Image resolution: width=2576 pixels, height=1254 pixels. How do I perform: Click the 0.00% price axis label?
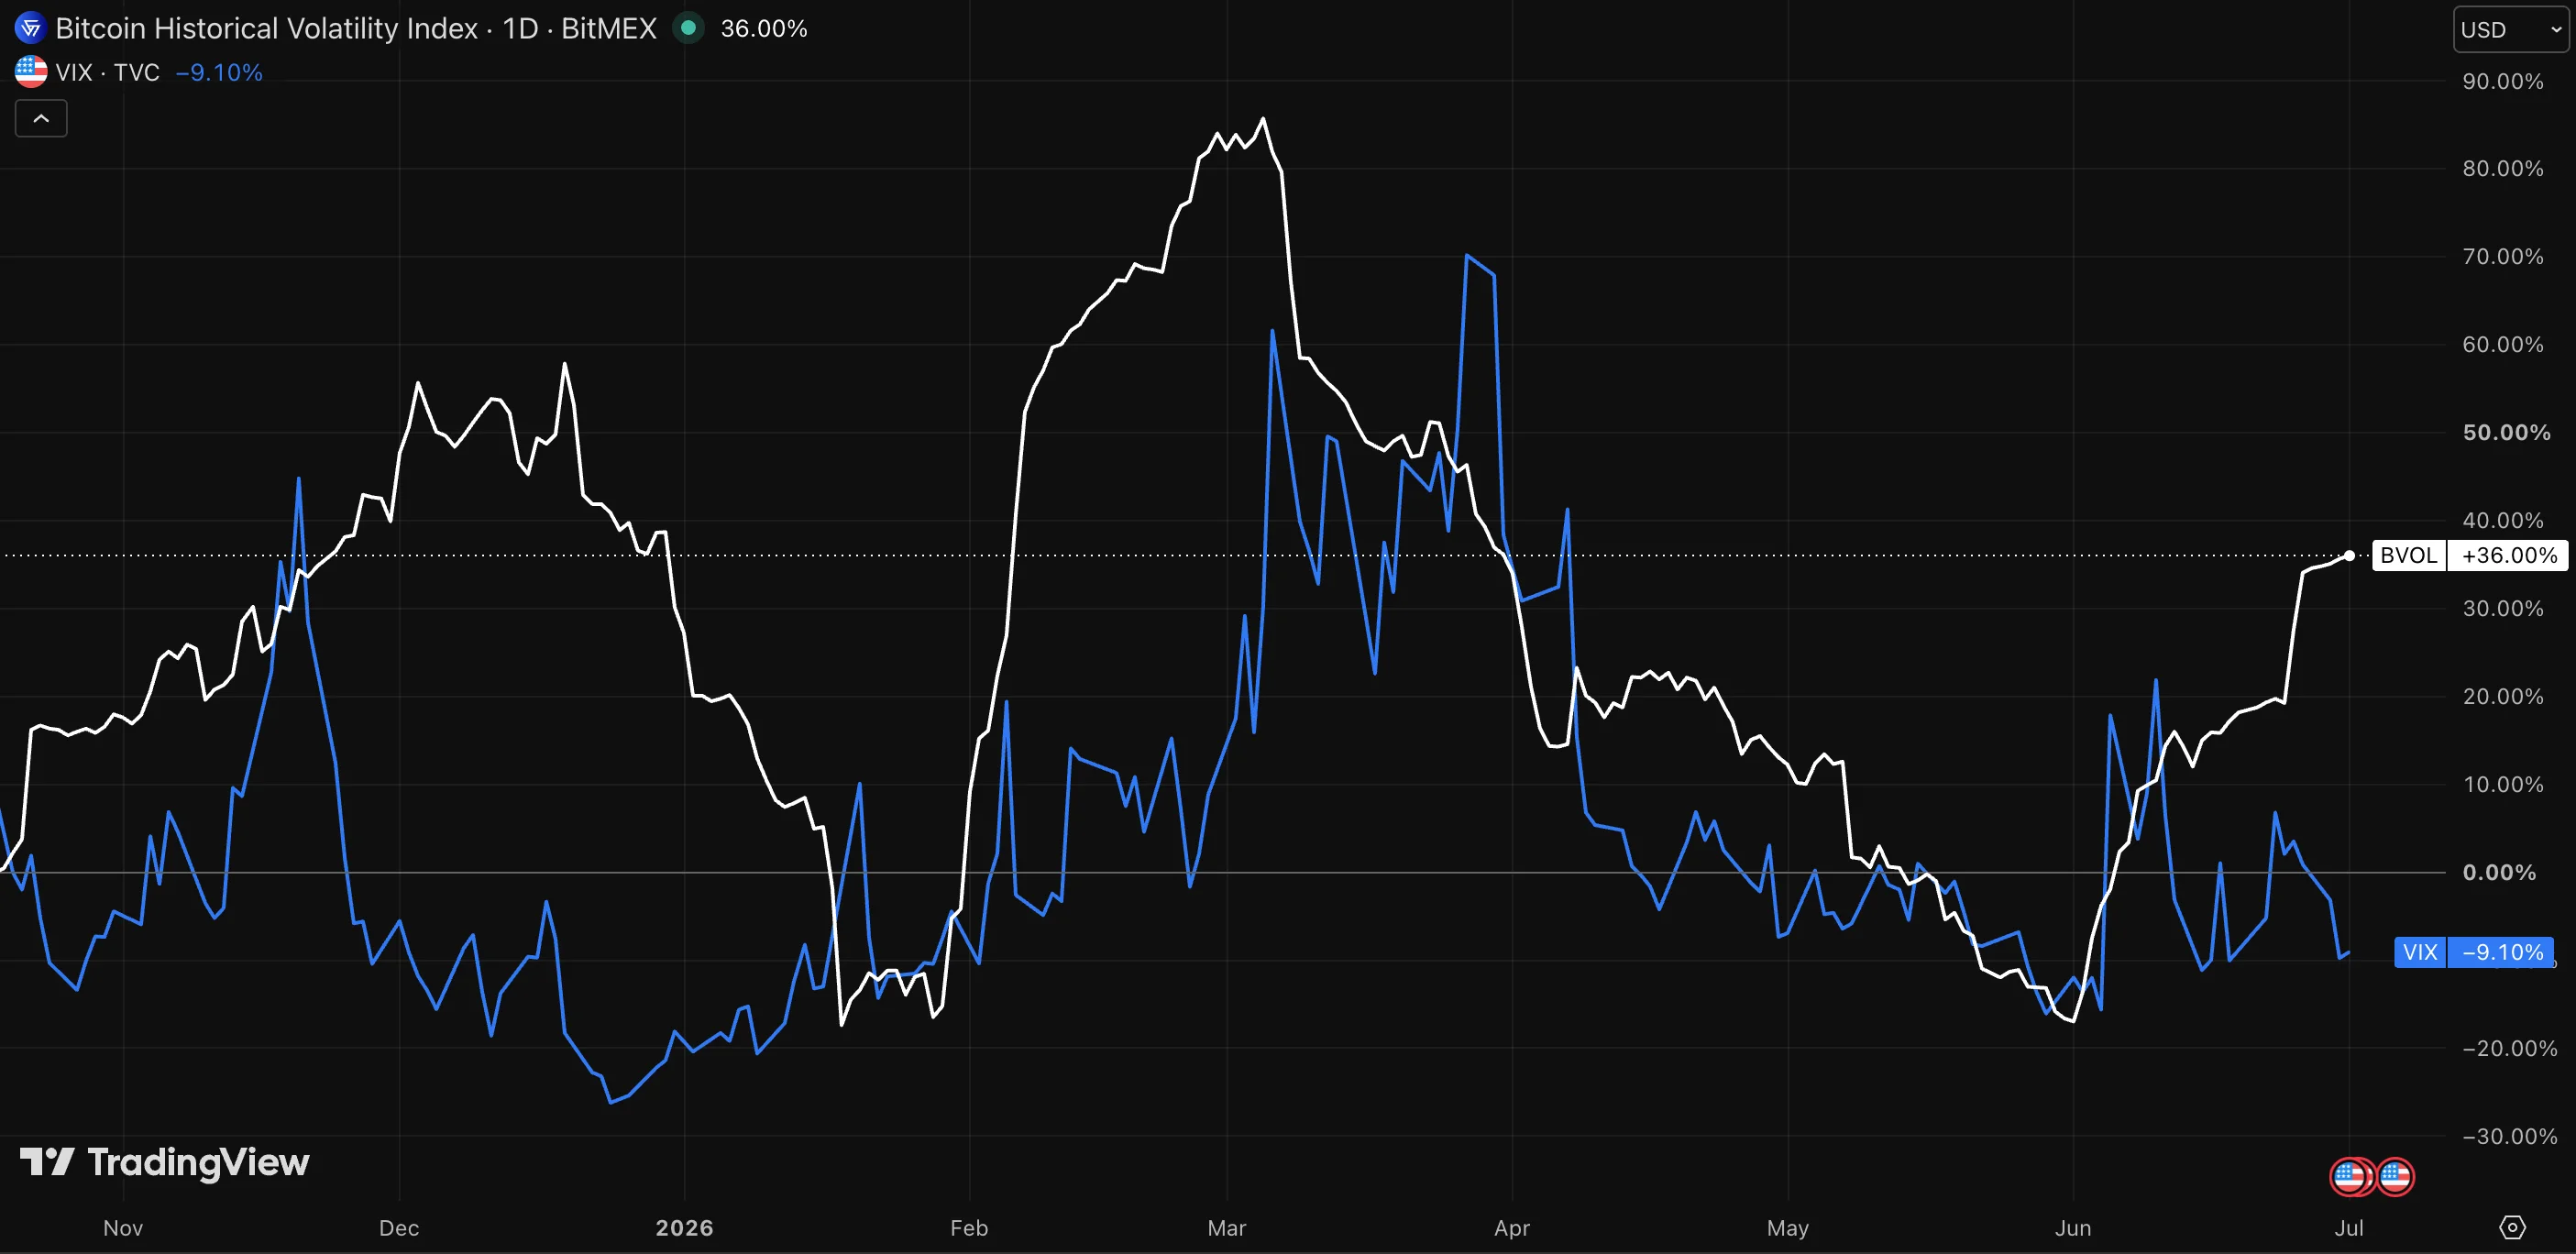[2499, 872]
